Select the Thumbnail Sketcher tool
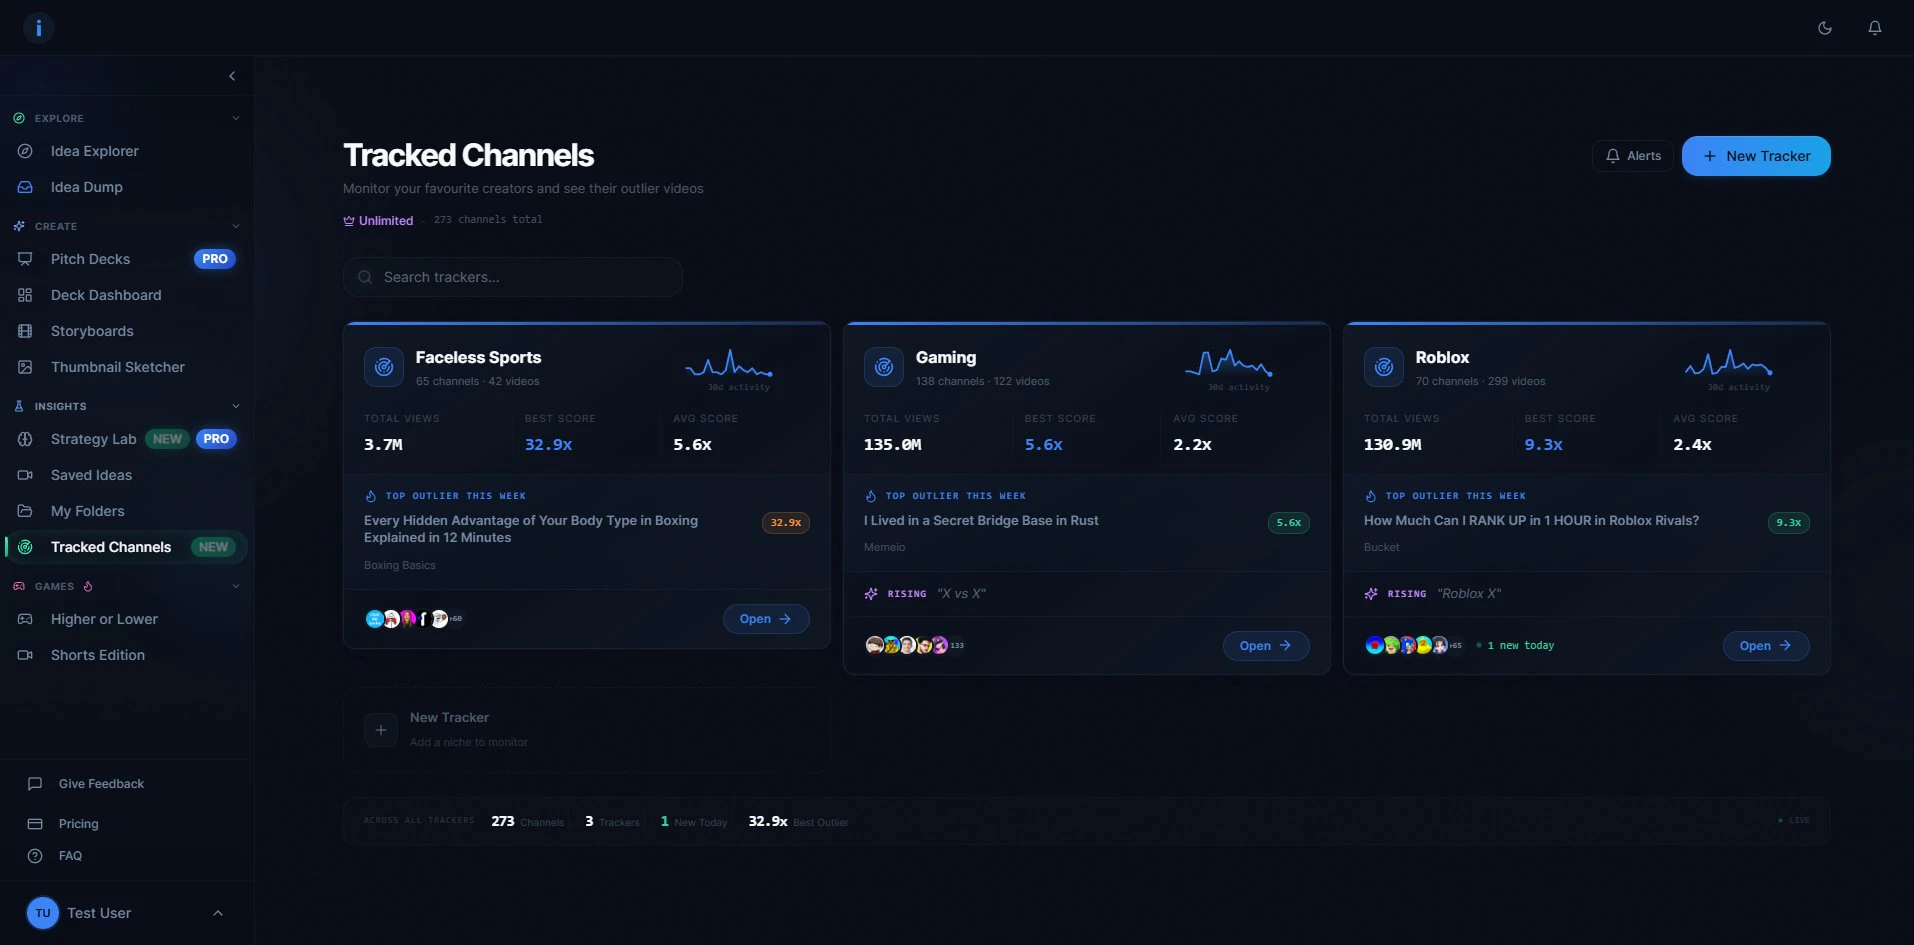The image size is (1914, 945). coord(116,367)
